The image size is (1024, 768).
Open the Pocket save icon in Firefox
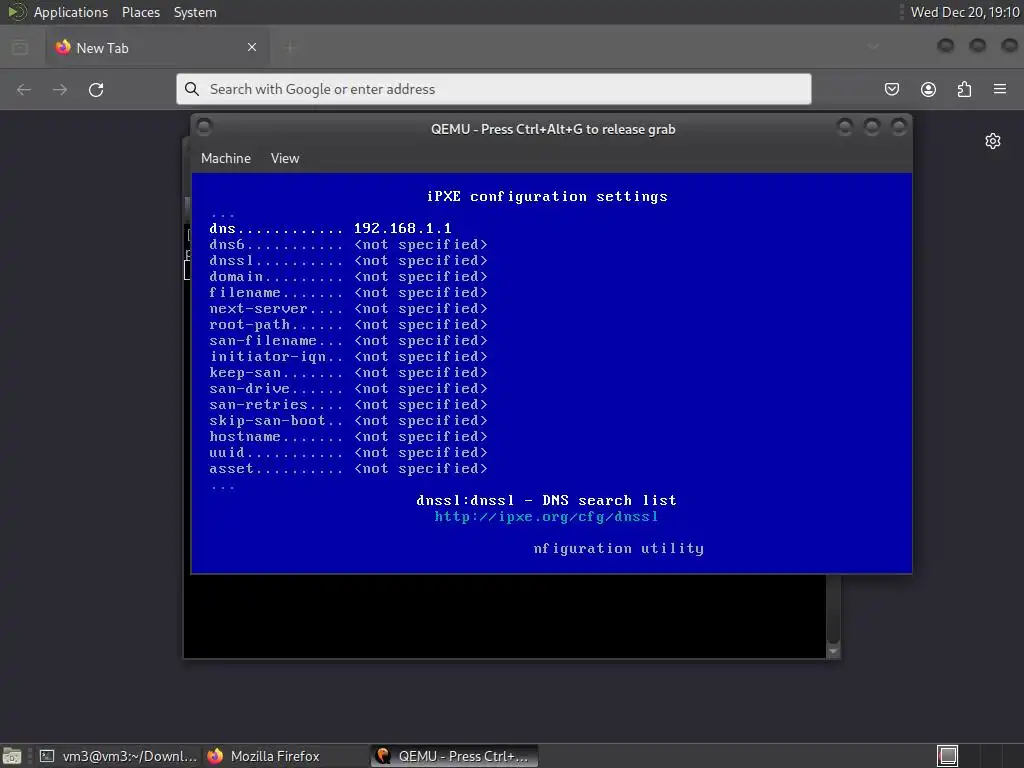click(x=892, y=89)
